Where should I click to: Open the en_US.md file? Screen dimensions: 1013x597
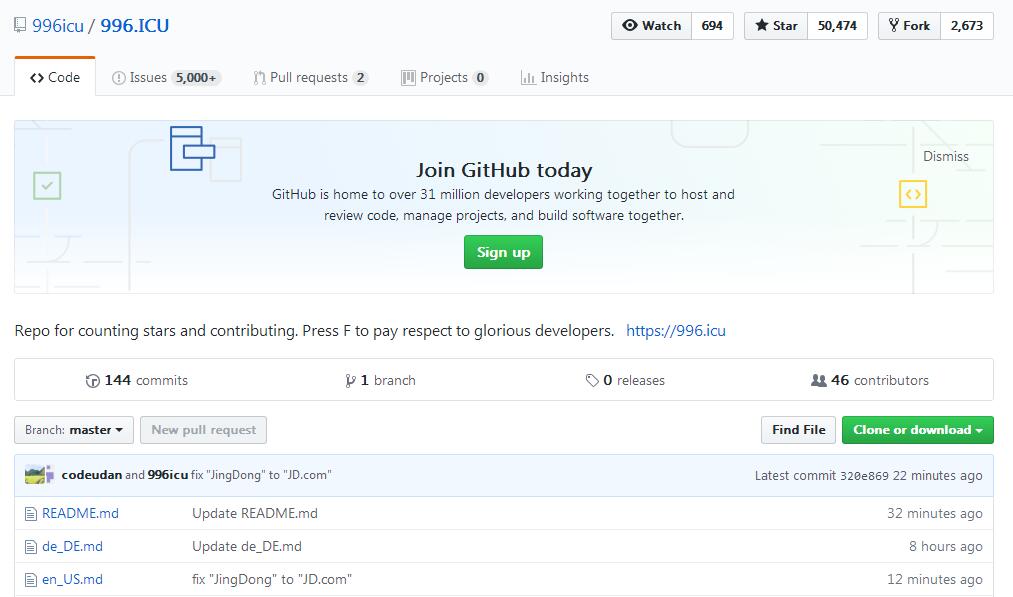72,580
